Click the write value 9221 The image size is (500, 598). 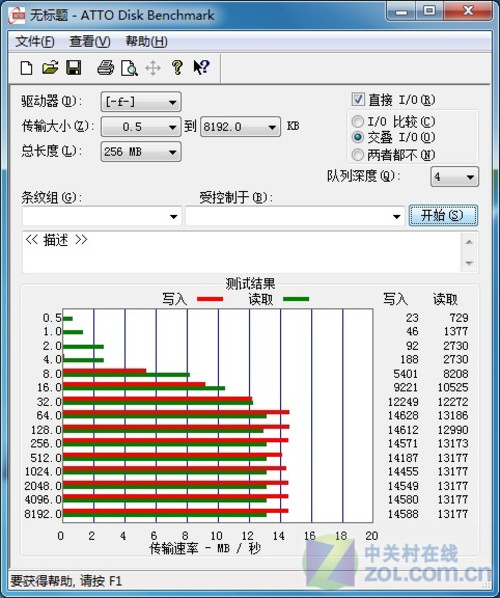click(405, 387)
